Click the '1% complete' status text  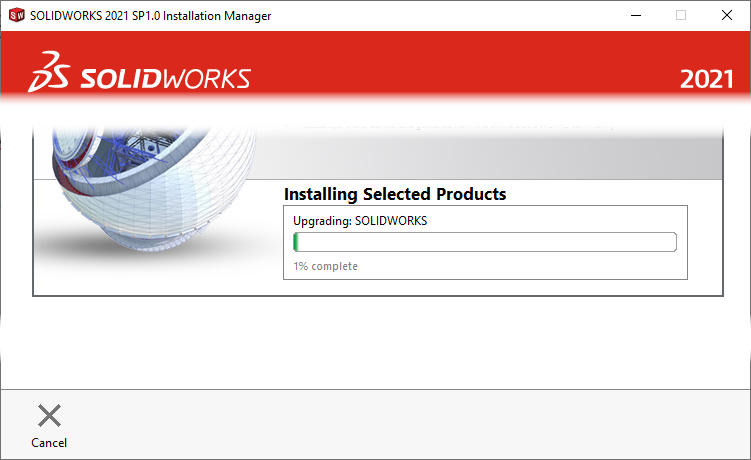pyautogui.click(x=326, y=266)
